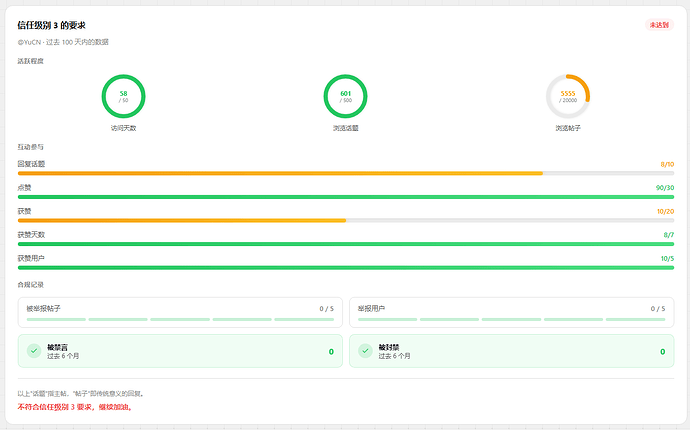Click the 90/30 value for 点赞
The width and height of the screenshot is (690, 430).
pos(665,187)
